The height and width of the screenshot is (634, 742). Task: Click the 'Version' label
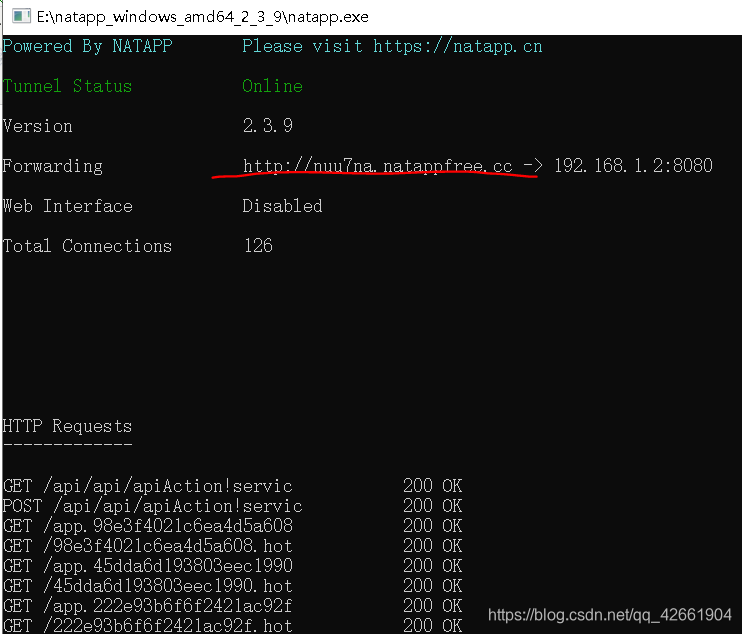pyautogui.click(x=37, y=126)
